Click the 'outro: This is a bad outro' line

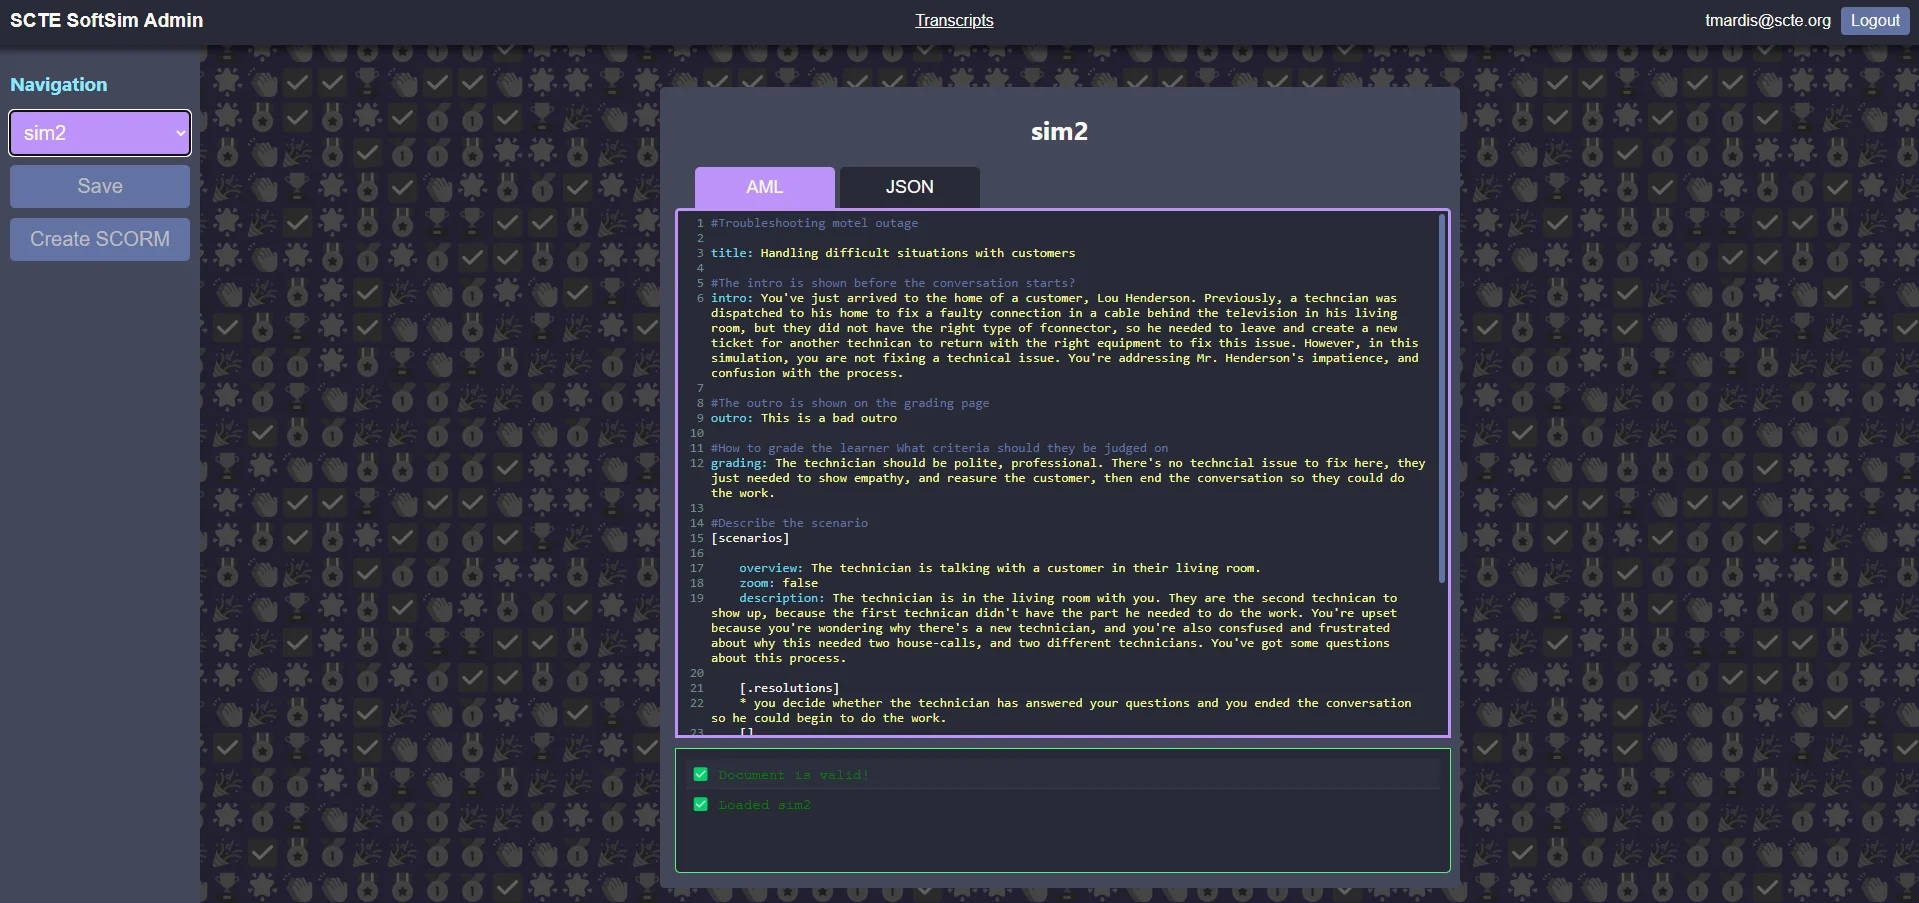tap(804, 418)
